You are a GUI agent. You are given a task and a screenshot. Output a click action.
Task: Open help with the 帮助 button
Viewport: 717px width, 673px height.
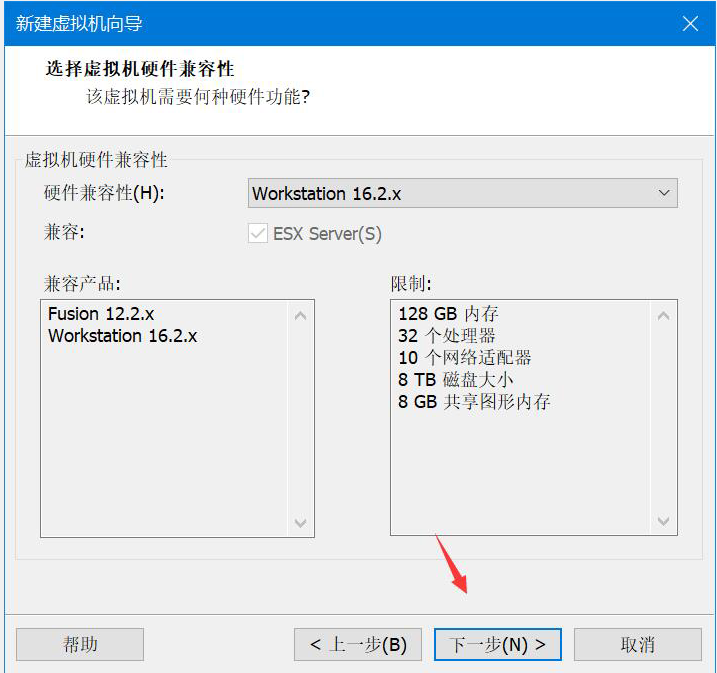point(80,645)
